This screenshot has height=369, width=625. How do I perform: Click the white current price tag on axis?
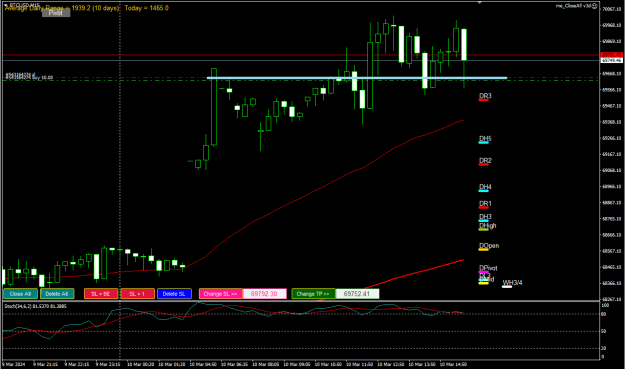click(x=611, y=60)
